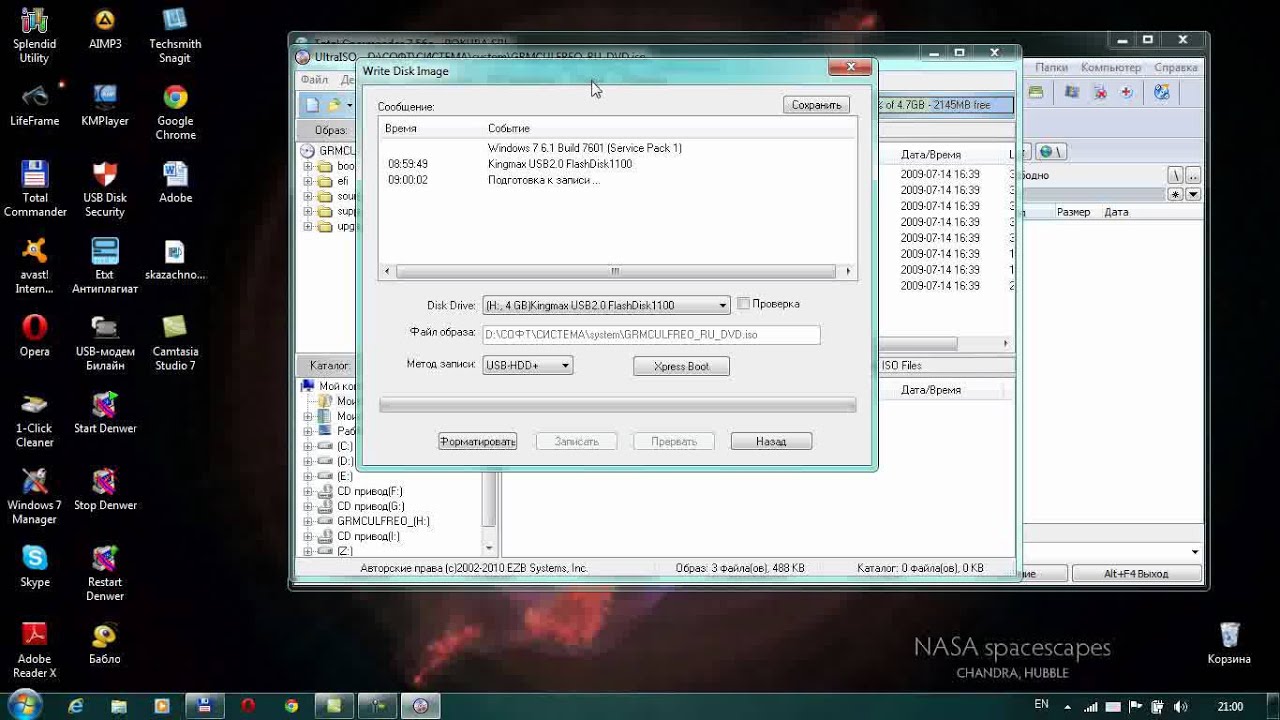Viewport: 1280px width, 720px height.
Task: Open the Файл menu in UltraISO
Action: [x=314, y=80]
